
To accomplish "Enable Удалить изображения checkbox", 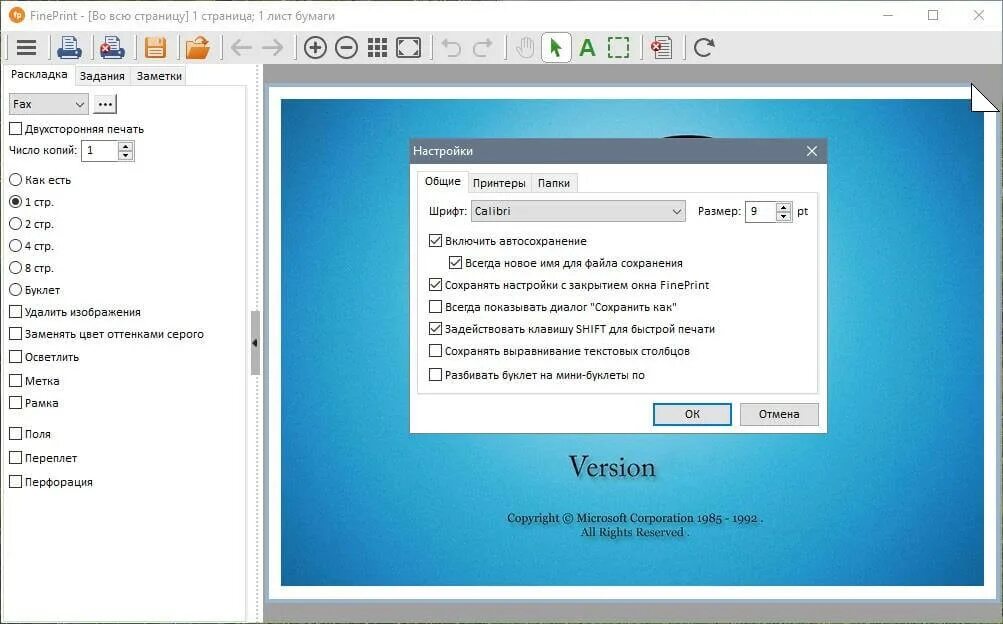I will (x=16, y=311).
